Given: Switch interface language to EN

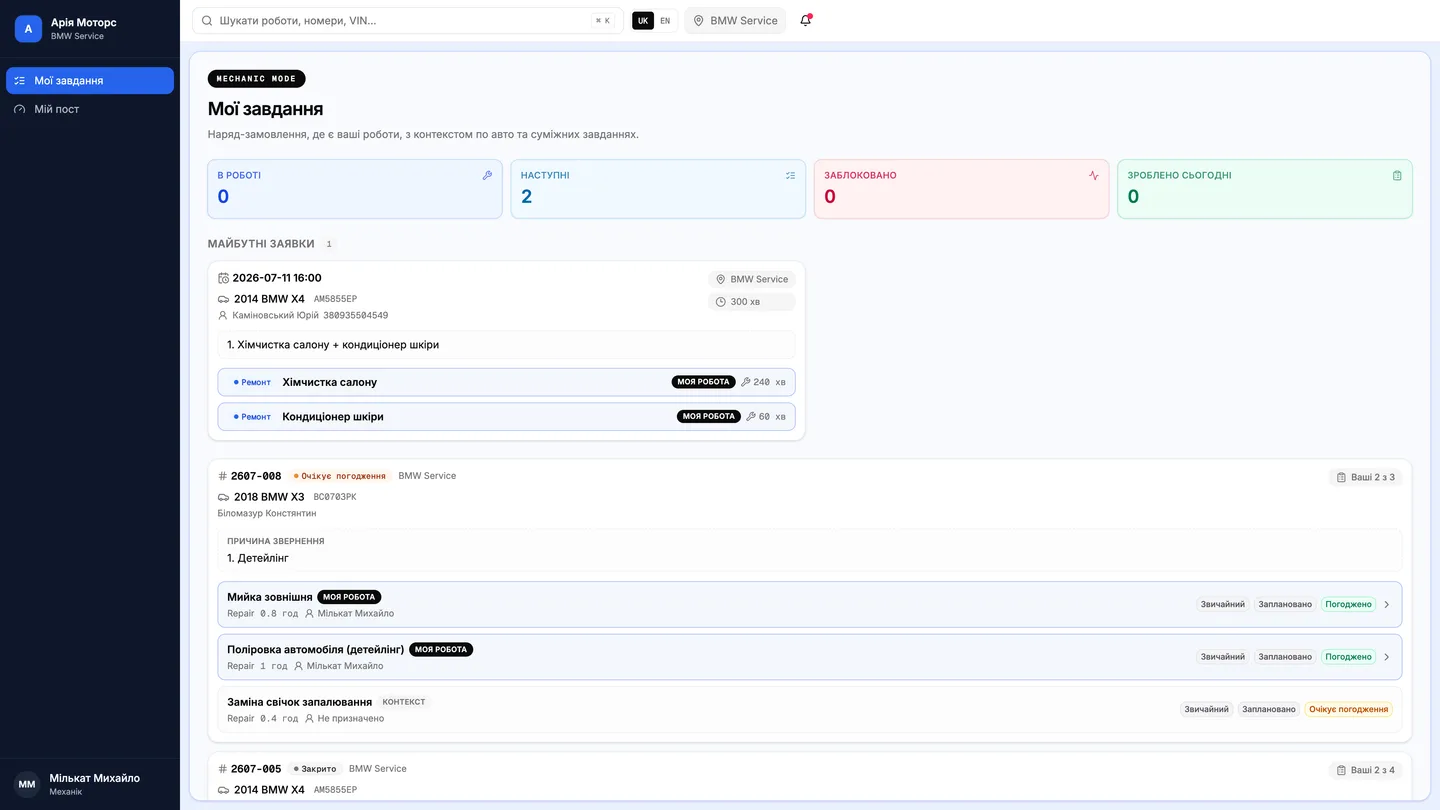Looking at the screenshot, I should coord(665,20).
